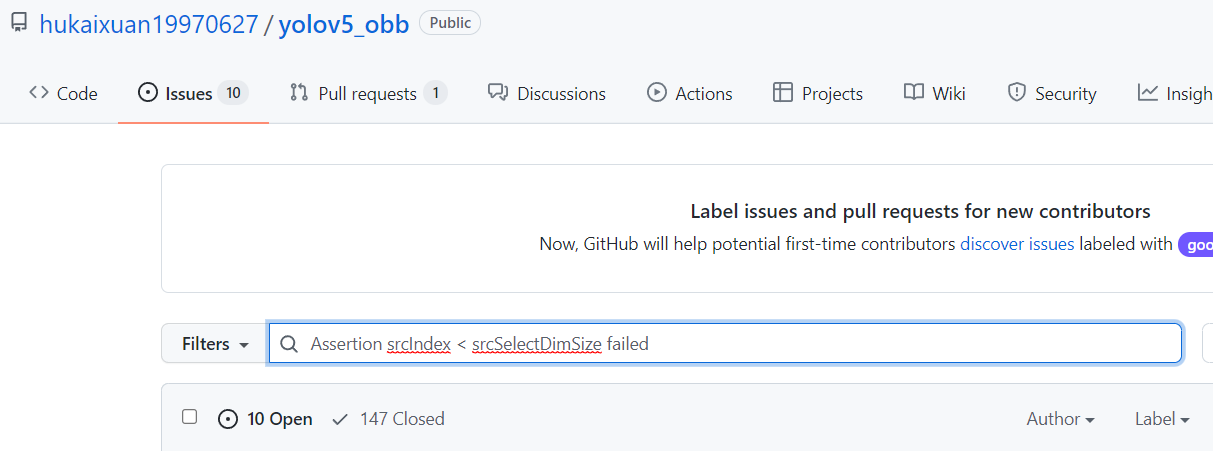The image size is (1213, 451).
Task: Click the Code tab brackets icon
Action: point(39,93)
